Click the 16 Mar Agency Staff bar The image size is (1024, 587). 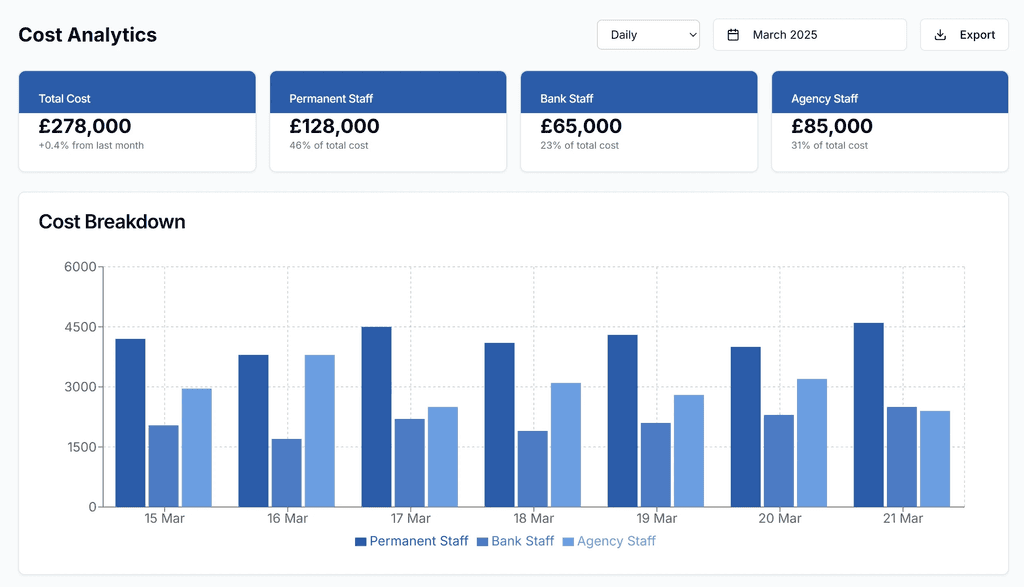pyautogui.click(x=319, y=431)
